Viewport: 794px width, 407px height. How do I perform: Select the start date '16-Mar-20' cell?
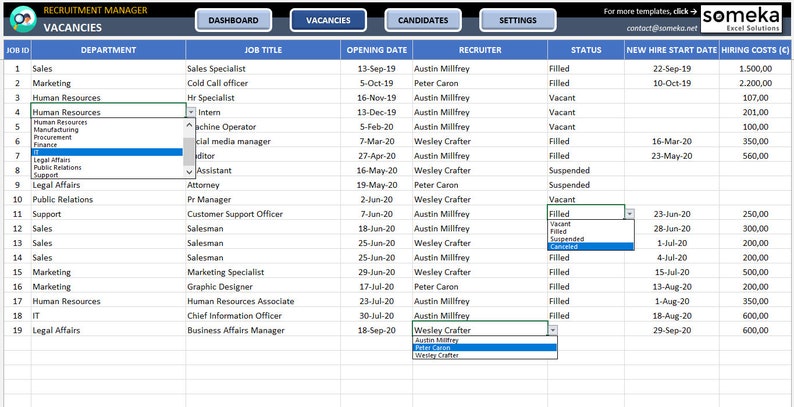tap(672, 141)
